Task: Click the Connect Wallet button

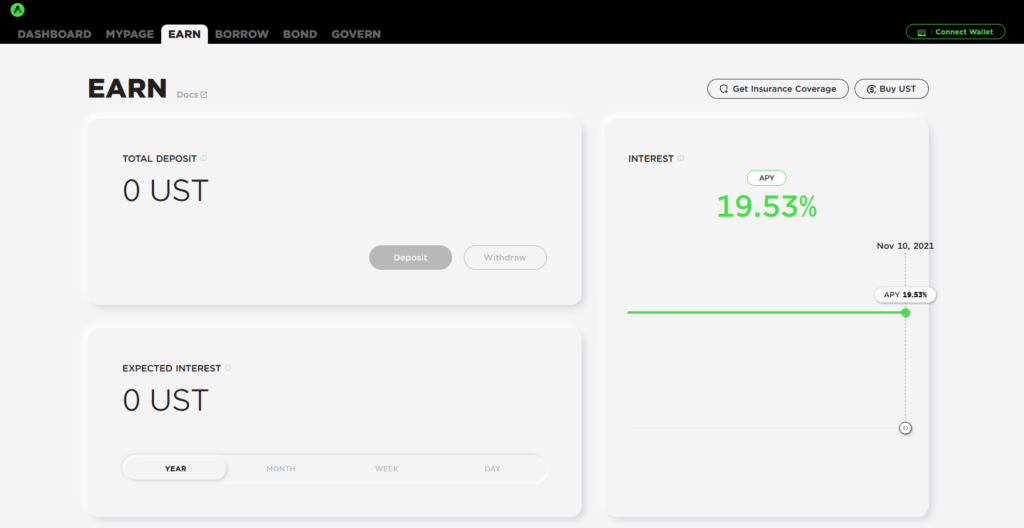Action: [x=955, y=31]
